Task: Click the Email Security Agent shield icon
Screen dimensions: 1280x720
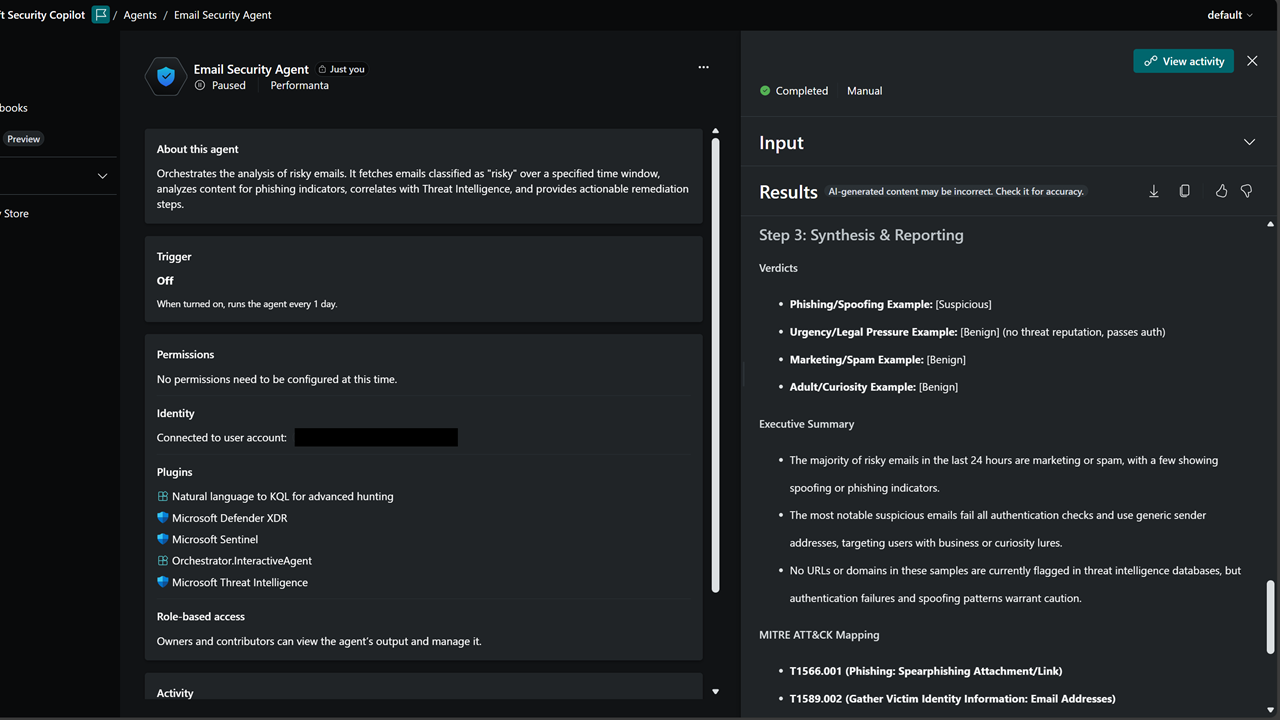Action: (x=166, y=77)
